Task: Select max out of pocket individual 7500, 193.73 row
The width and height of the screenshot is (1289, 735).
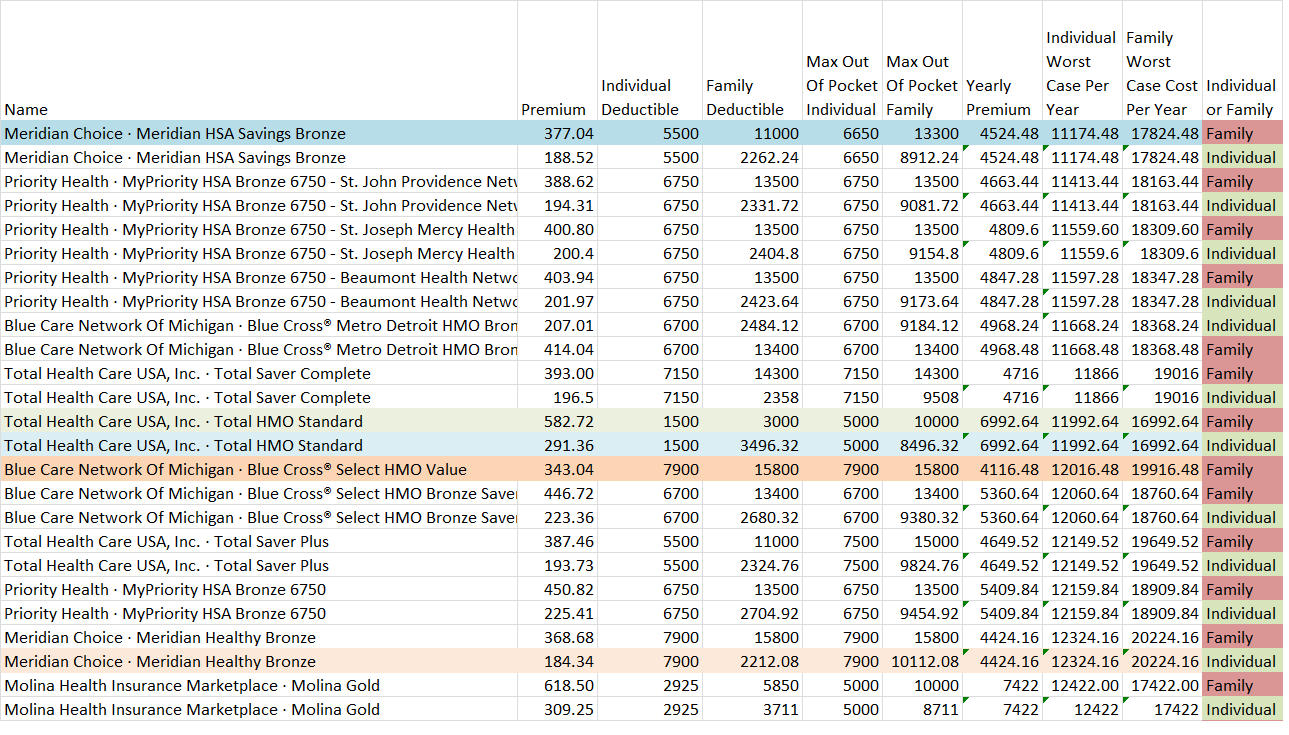Action: (842, 565)
